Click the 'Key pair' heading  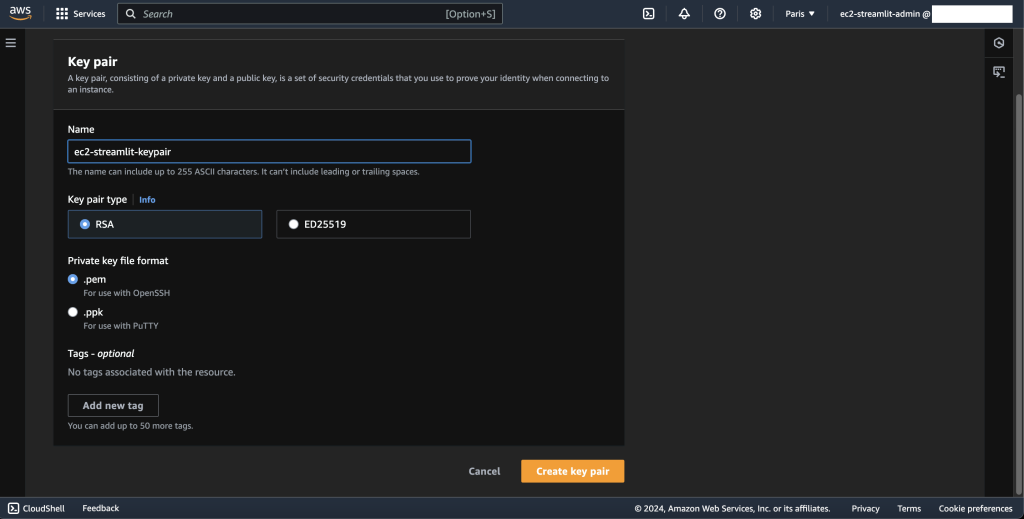(x=93, y=61)
